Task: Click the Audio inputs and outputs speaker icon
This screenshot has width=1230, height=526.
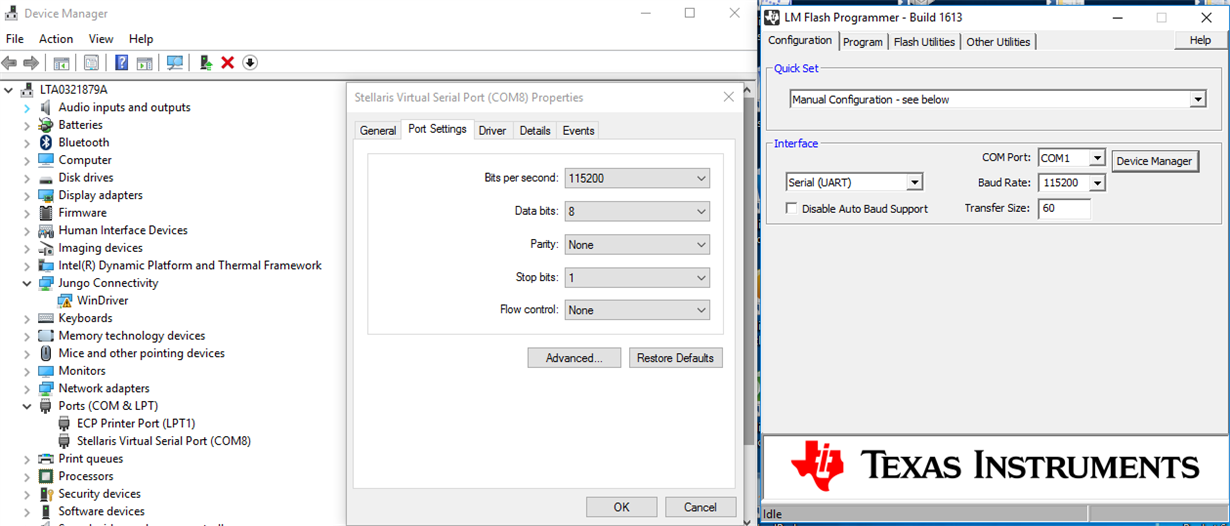Action: [x=46, y=107]
